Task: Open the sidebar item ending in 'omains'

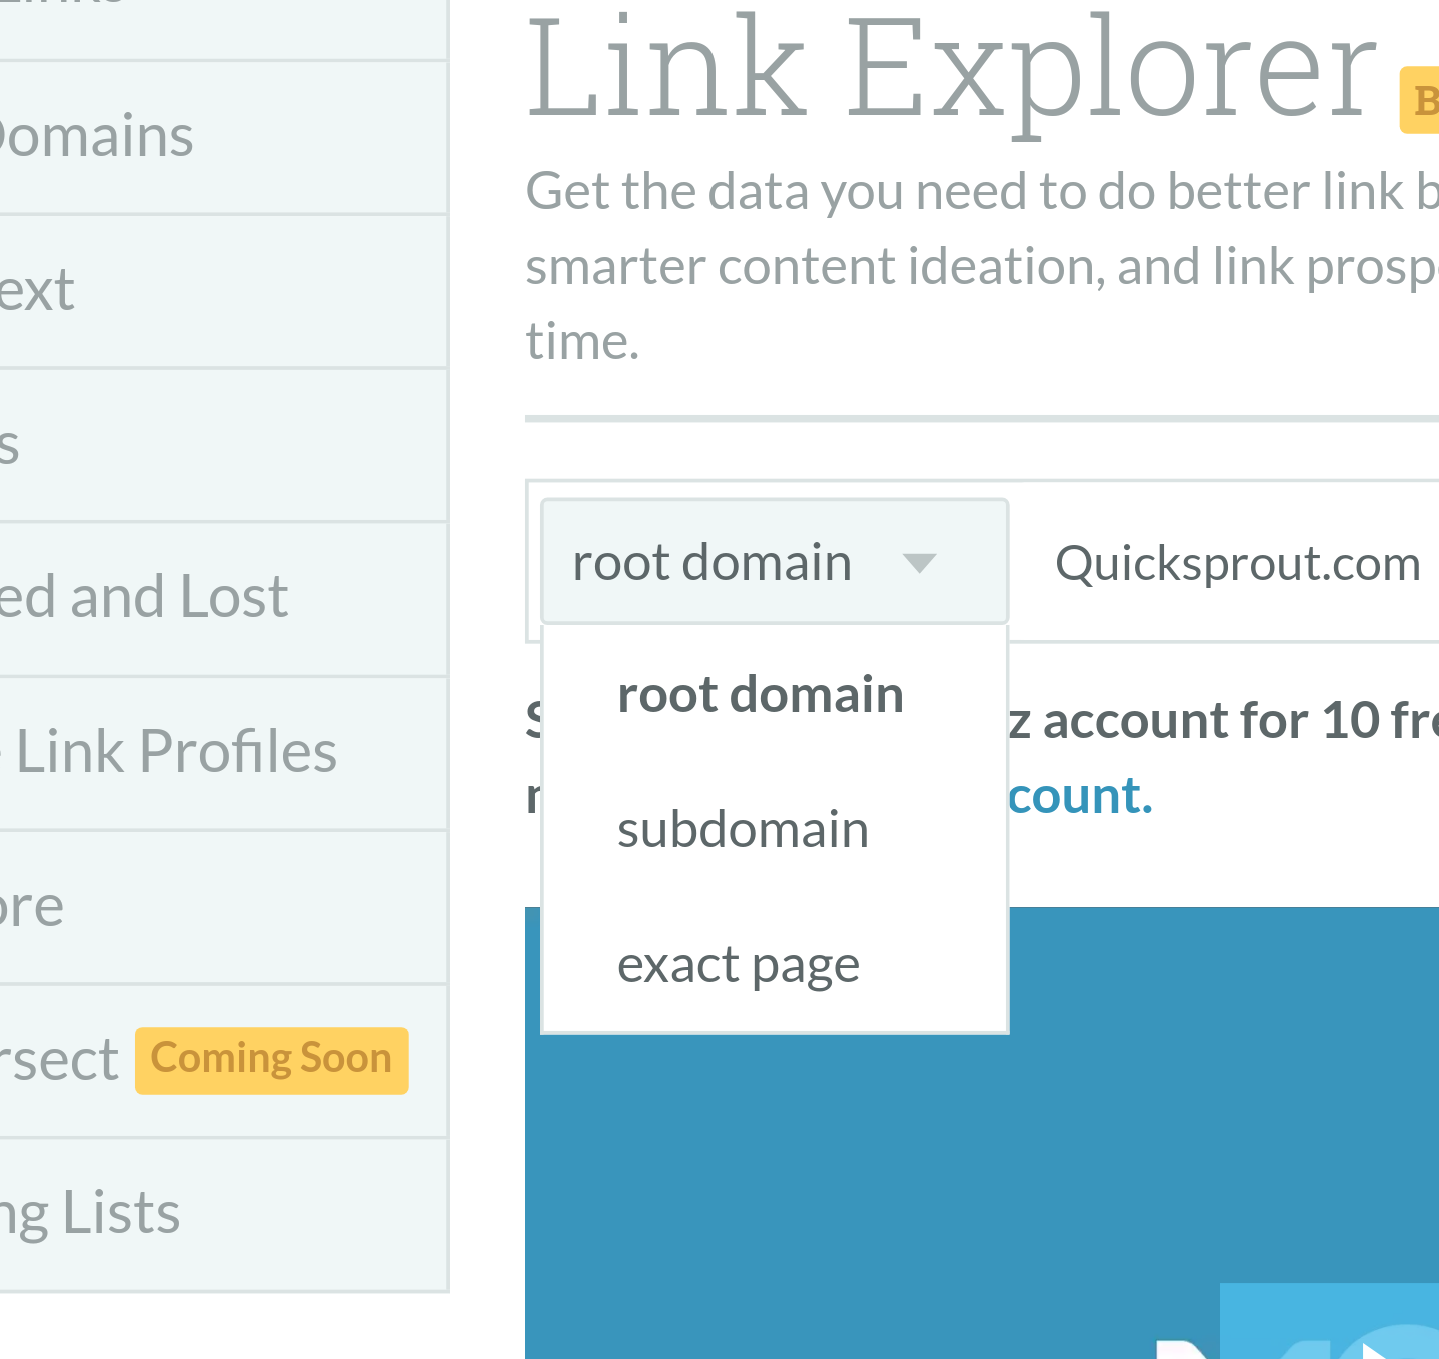Action: [x=223, y=137]
